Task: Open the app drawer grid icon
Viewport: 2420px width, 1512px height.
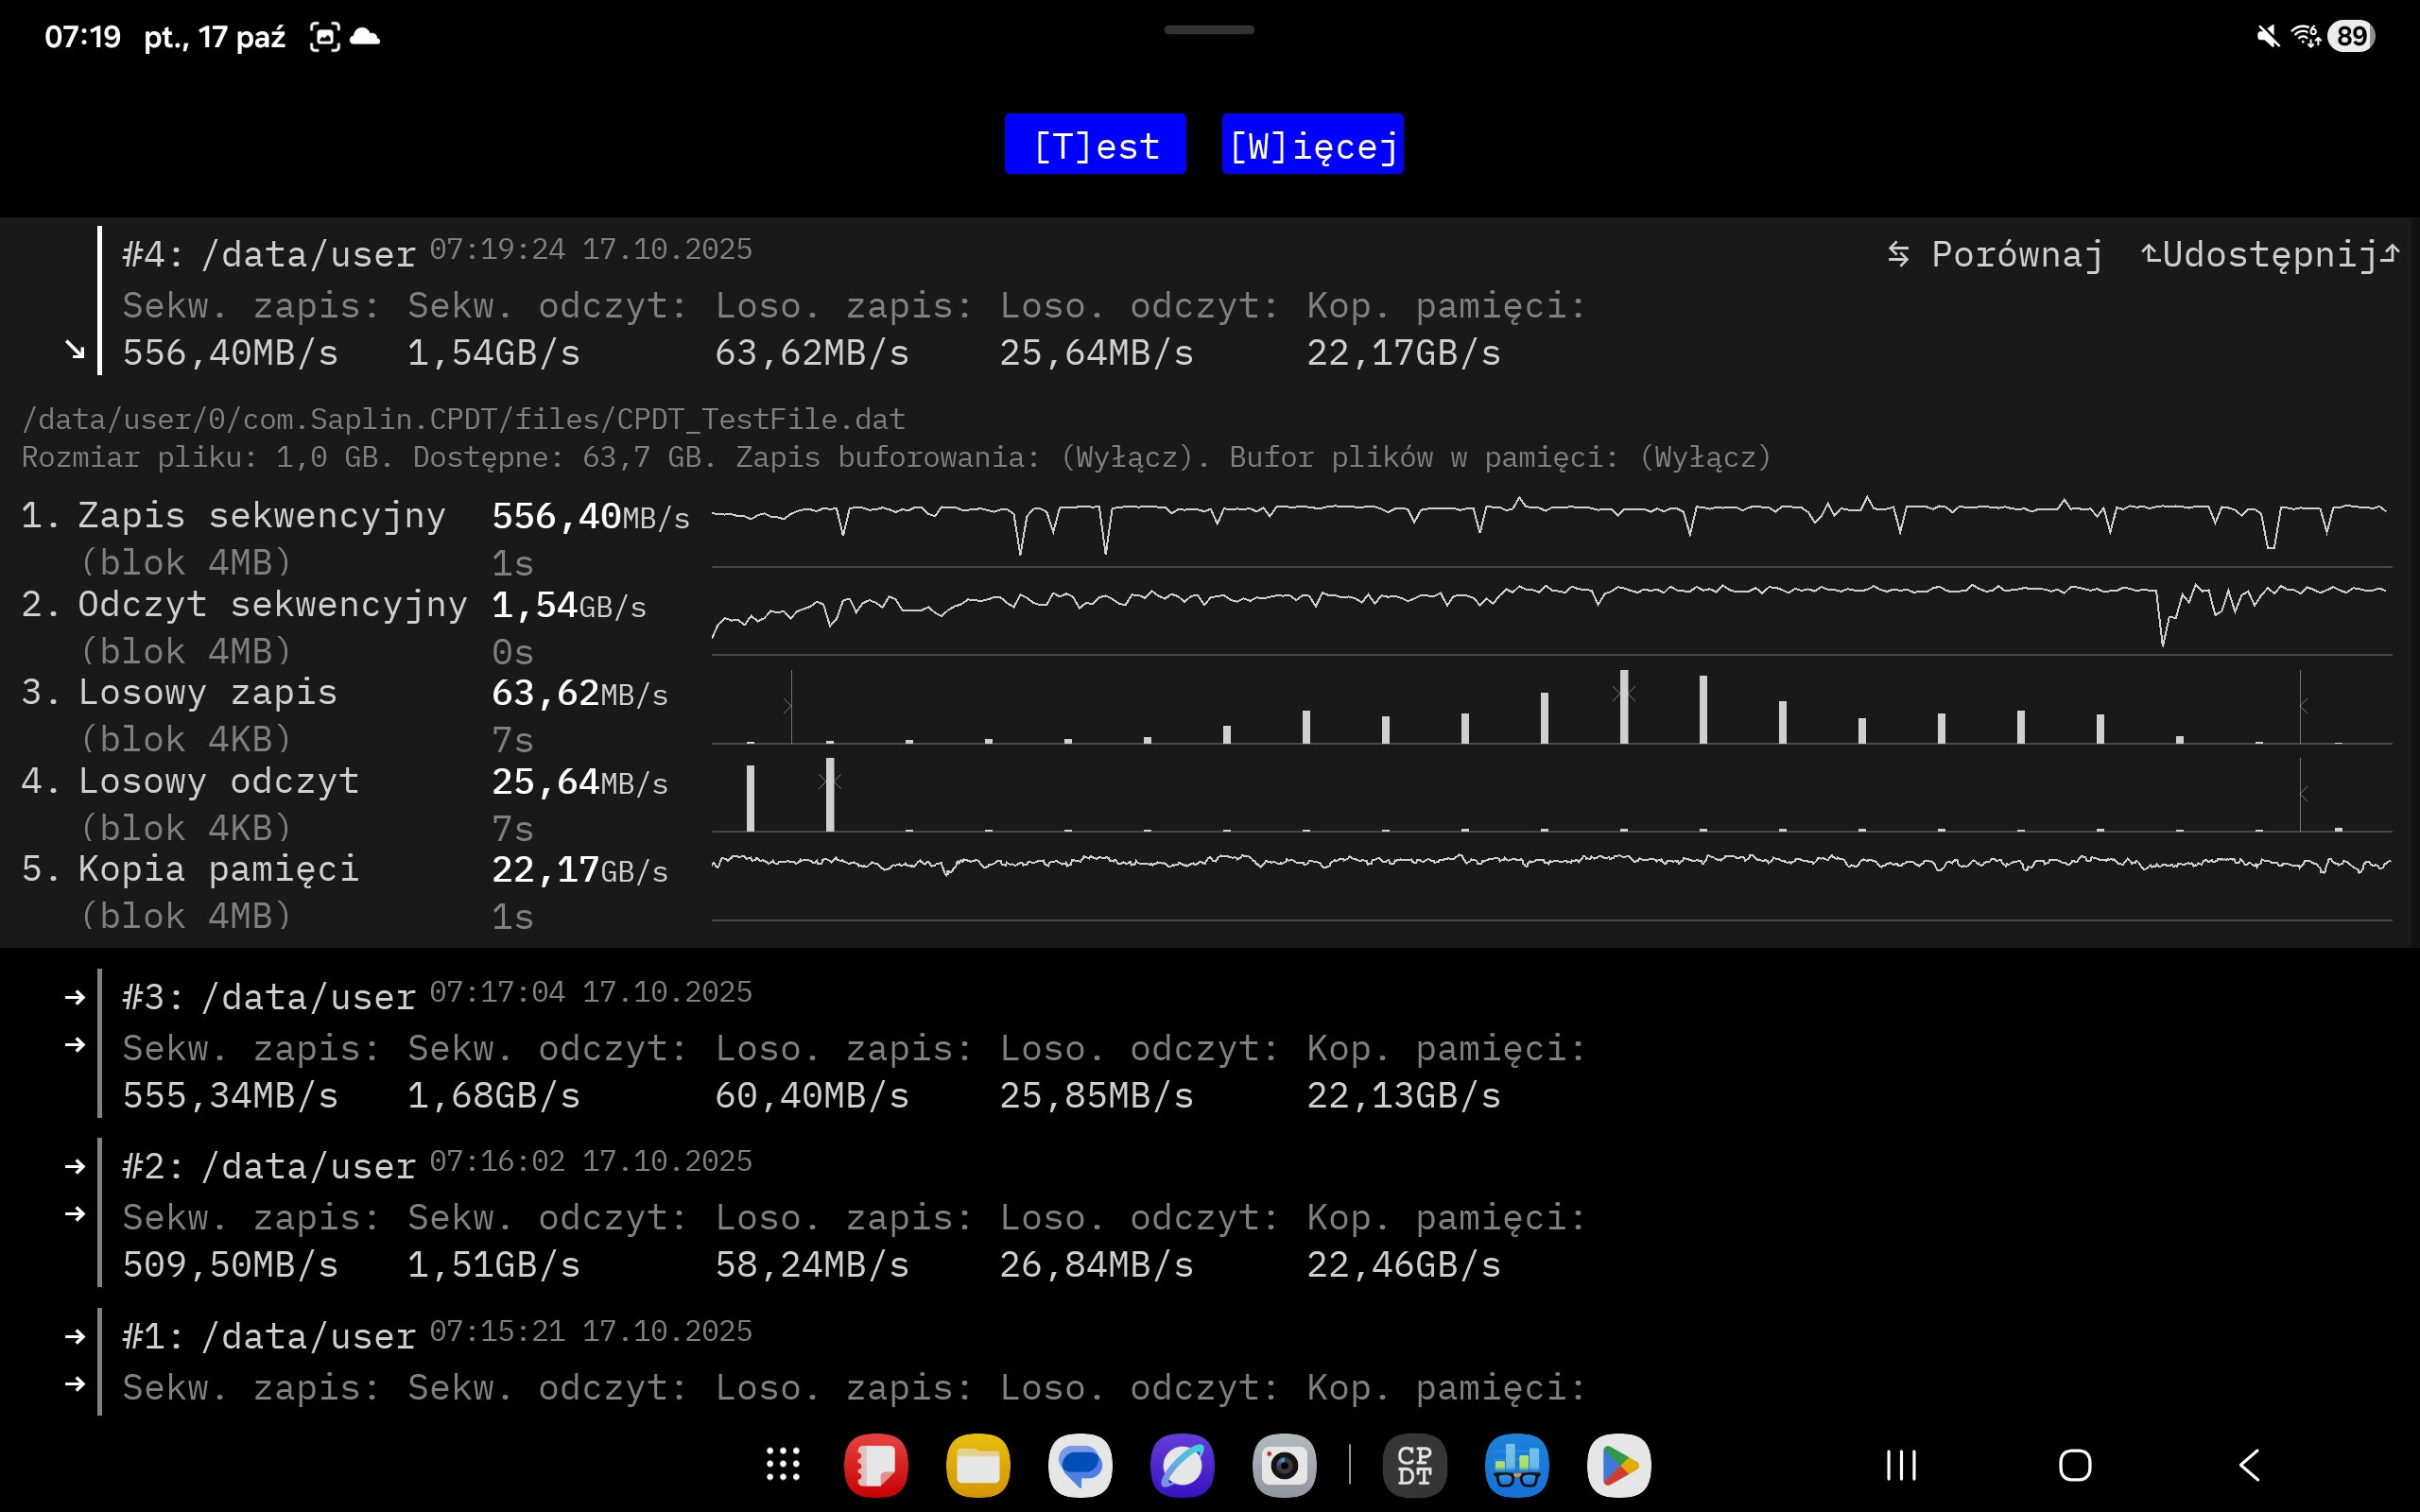Action: [x=783, y=1465]
